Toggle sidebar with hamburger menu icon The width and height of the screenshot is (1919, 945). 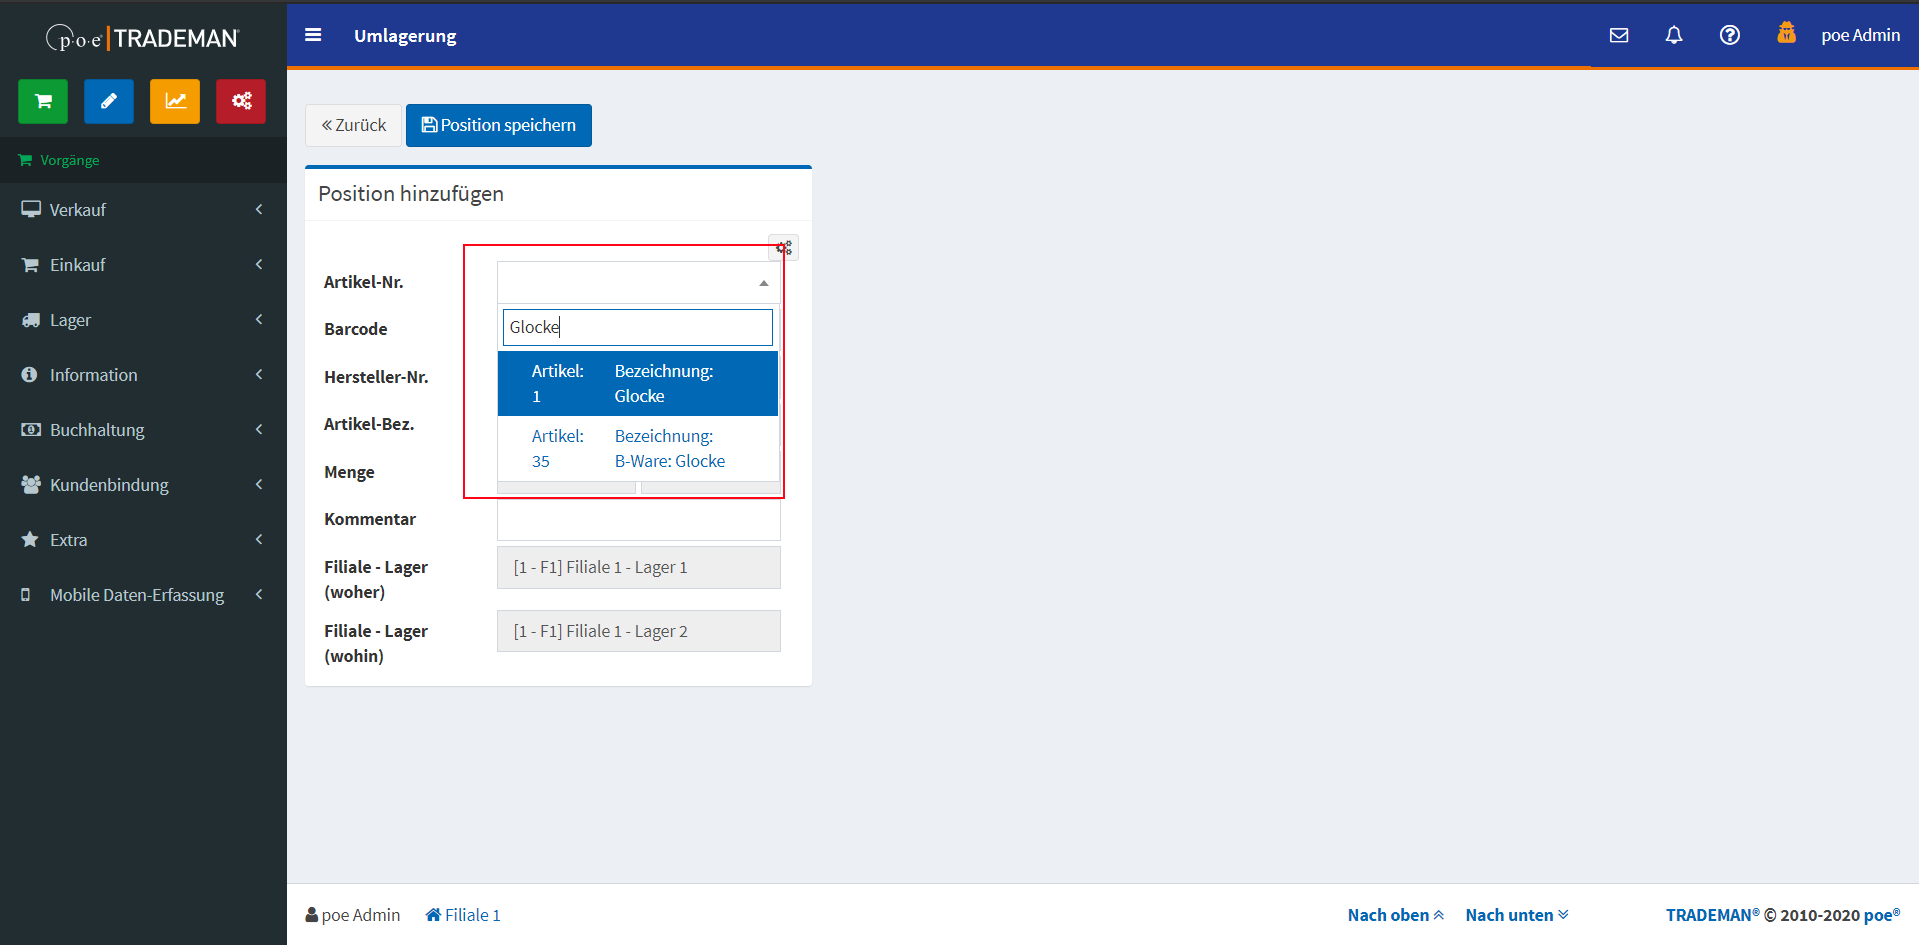[313, 35]
